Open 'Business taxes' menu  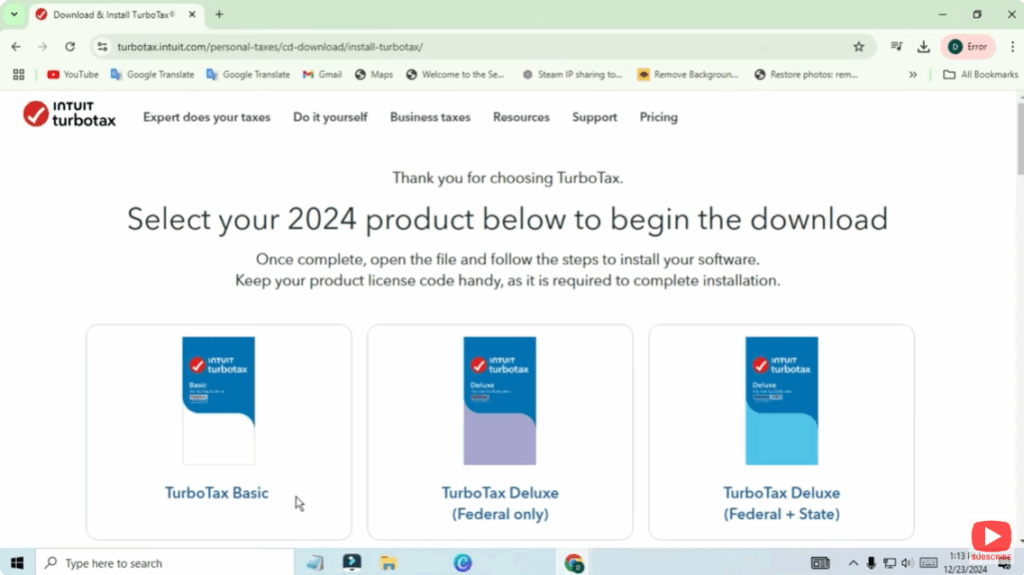[x=430, y=117]
